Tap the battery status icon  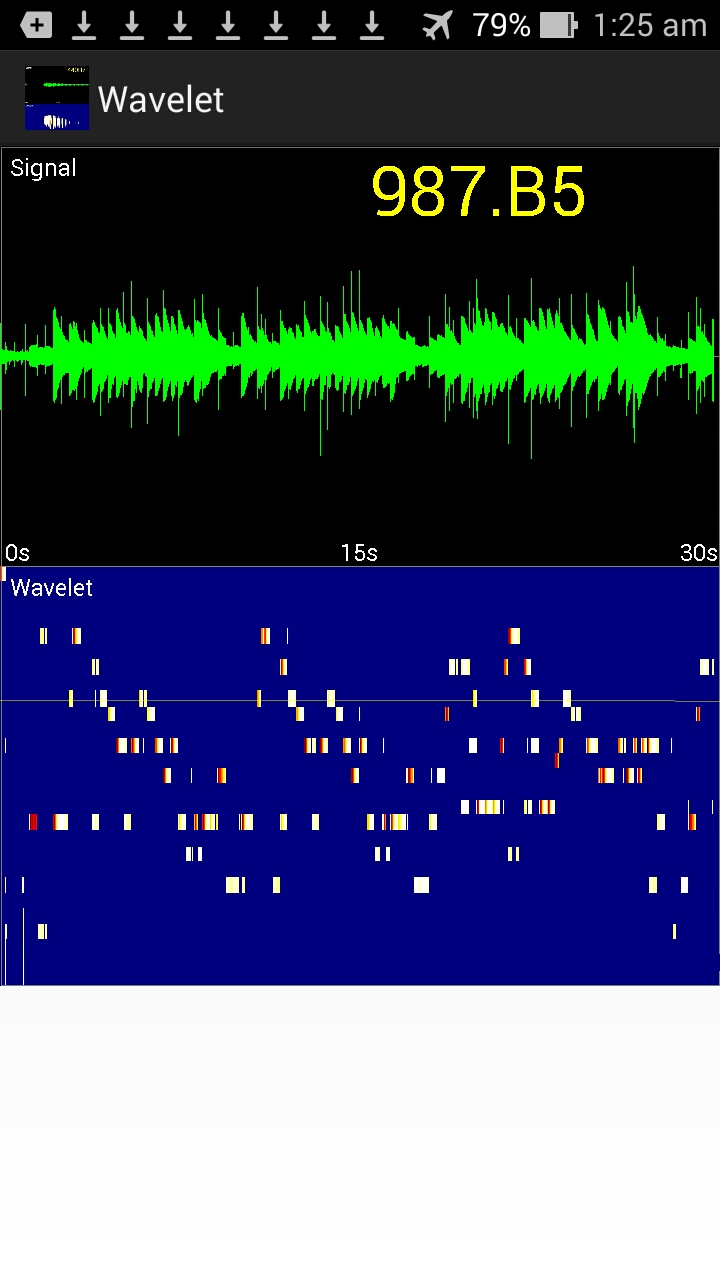(559, 25)
